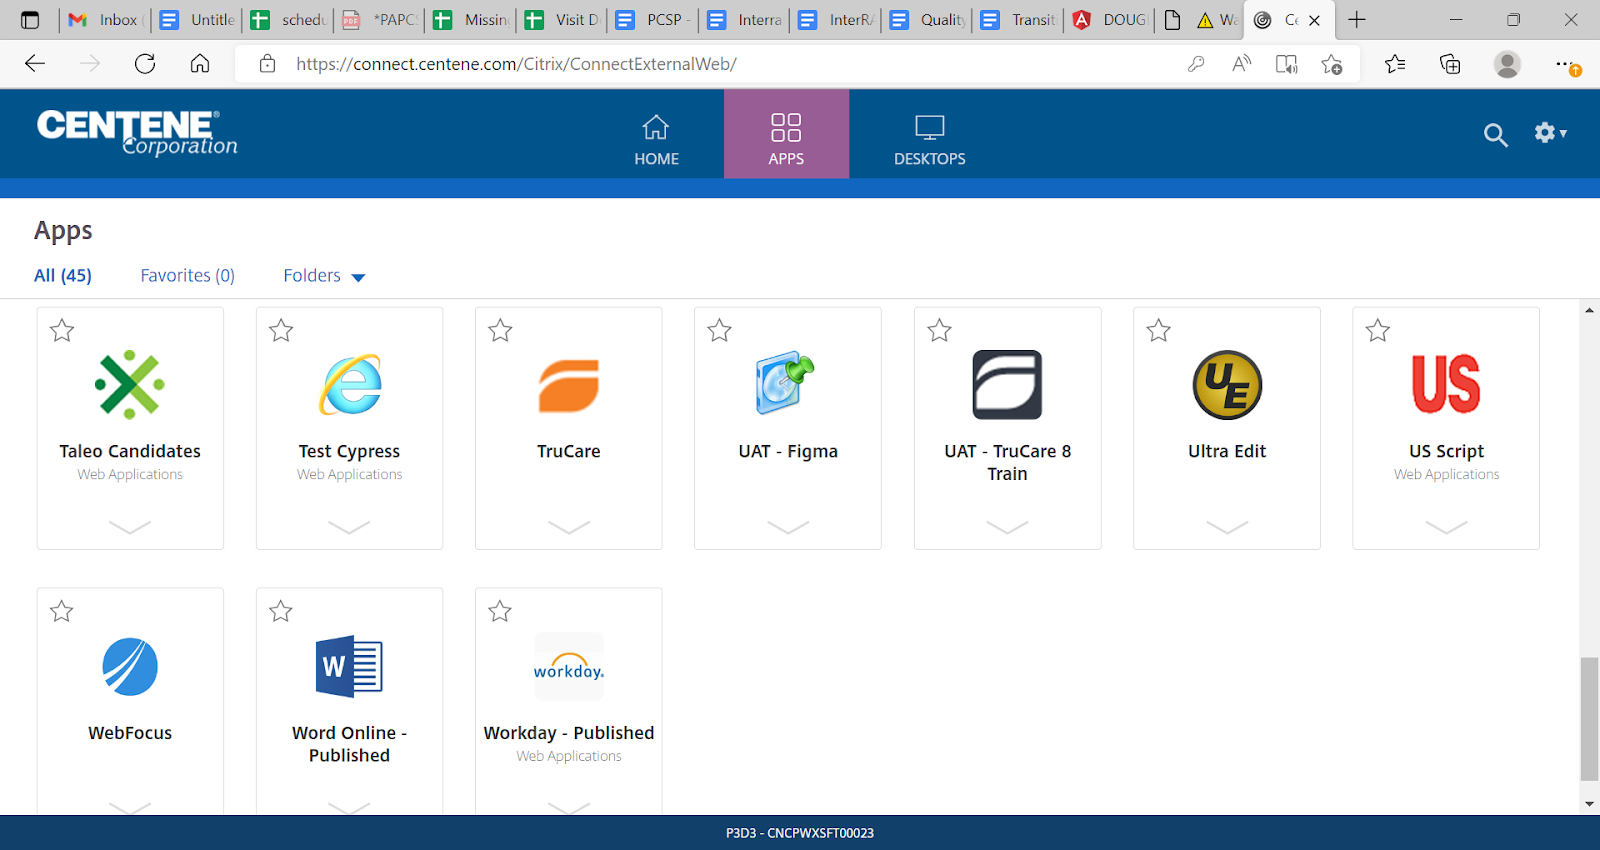
Task: Open the Word Online - Published icon
Action: 349,666
